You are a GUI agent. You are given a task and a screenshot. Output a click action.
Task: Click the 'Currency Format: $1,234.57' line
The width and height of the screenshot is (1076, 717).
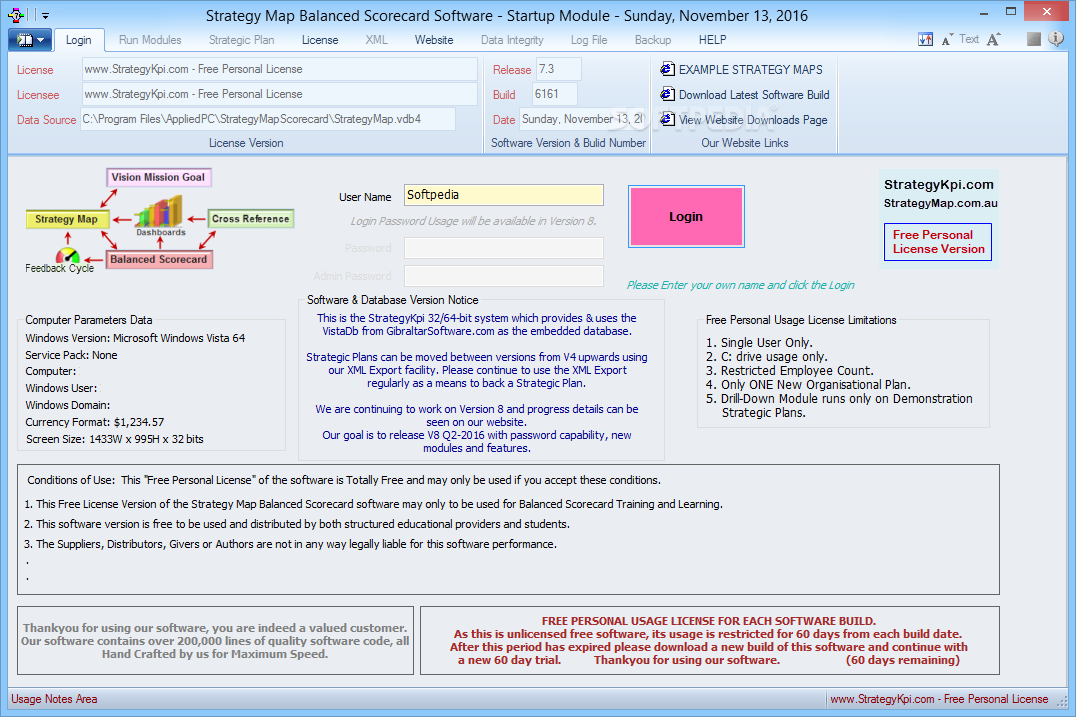pos(95,422)
